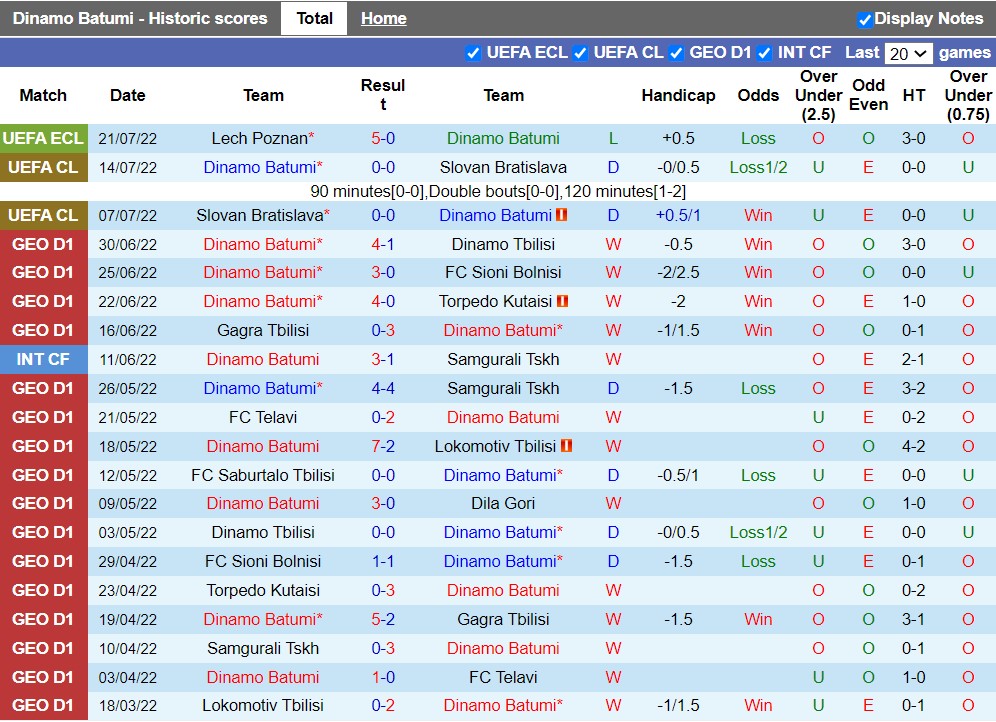This screenshot has width=996, height=722.
Task: Click the red card icon beside Dinamo Batumi on 07/07
Action: [x=564, y=214]
